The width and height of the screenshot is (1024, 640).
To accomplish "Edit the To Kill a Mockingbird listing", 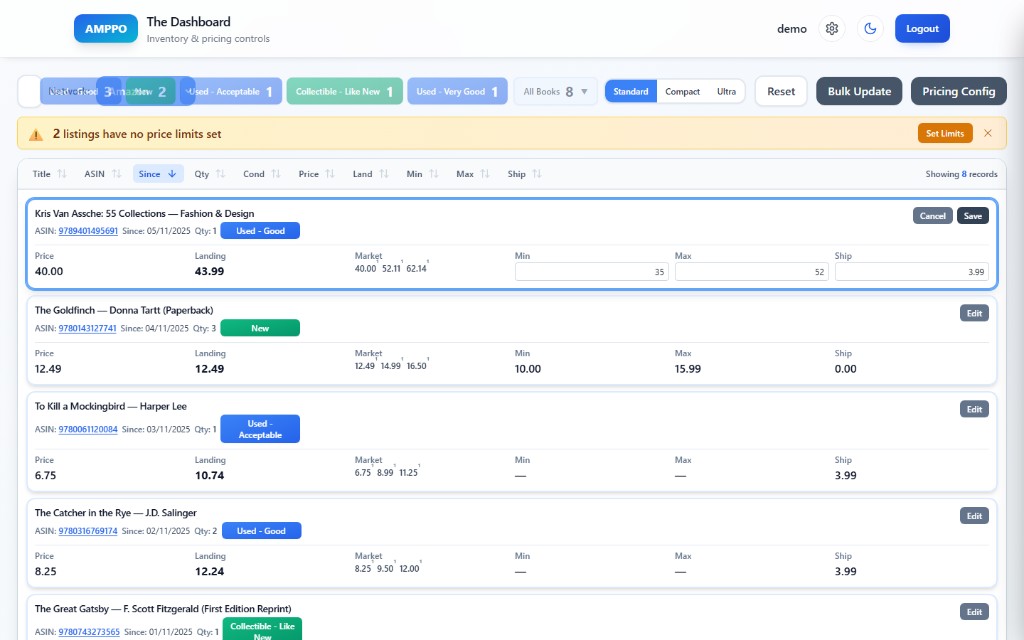I will point(974,409).
